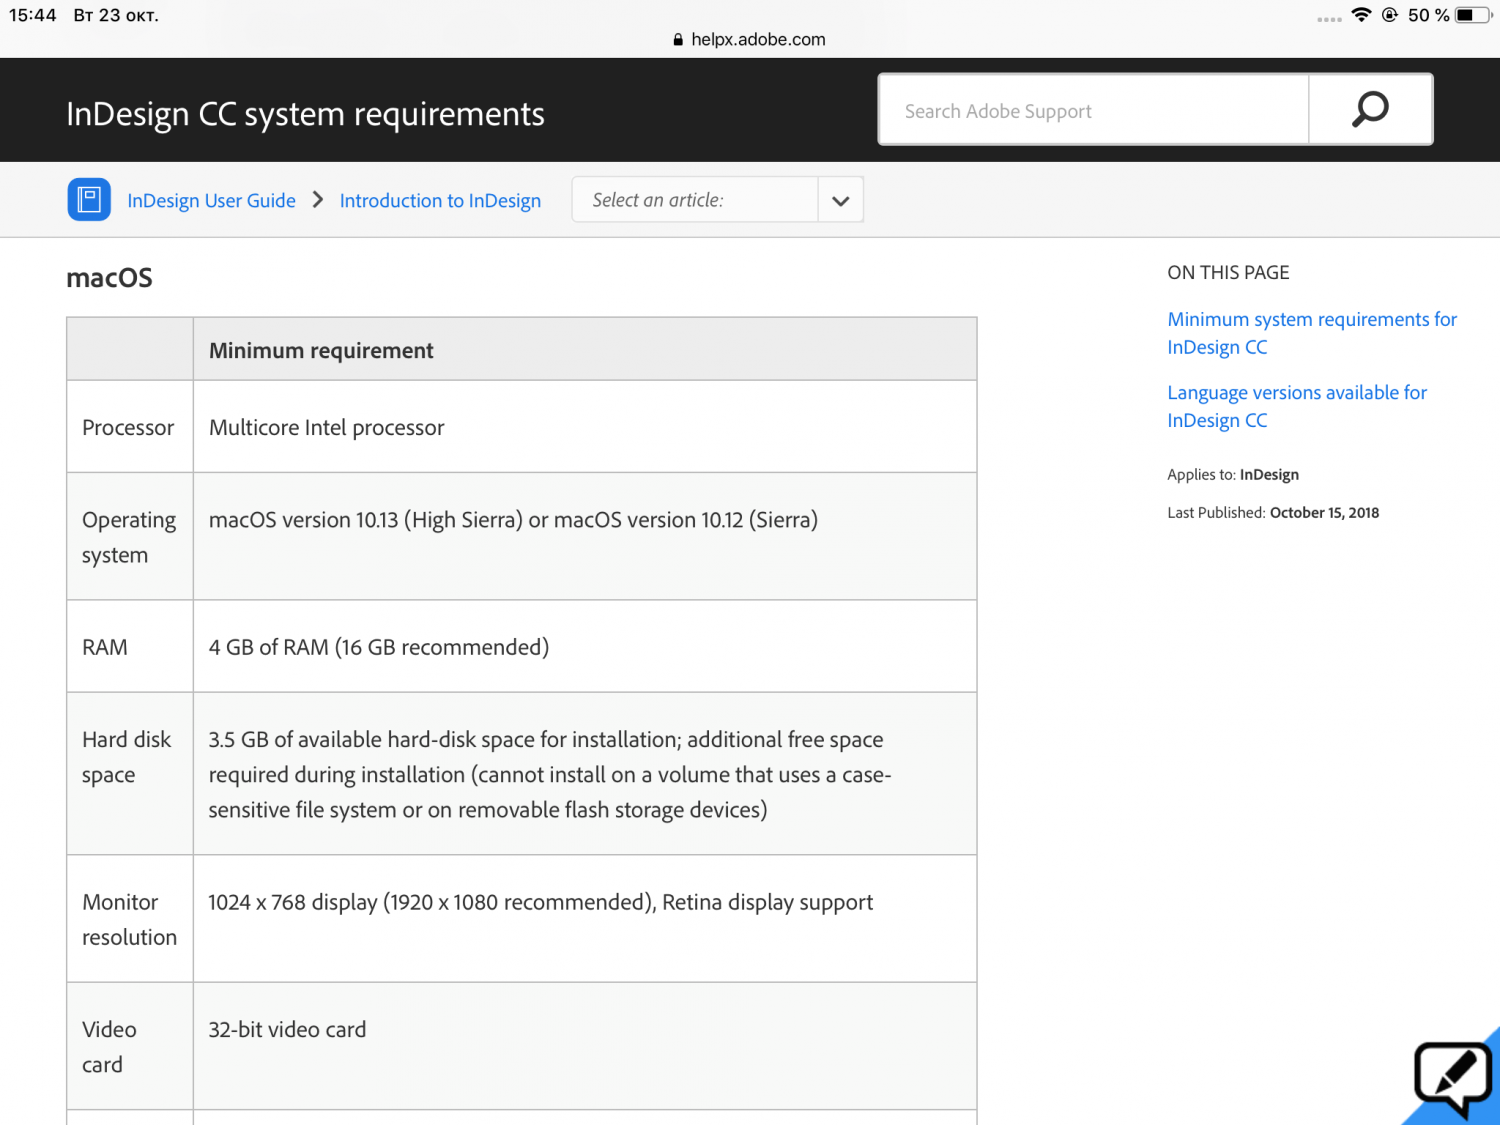
Task: Go to Introduction to InDesign breadcrumb
Action: (x=440, y=201)
